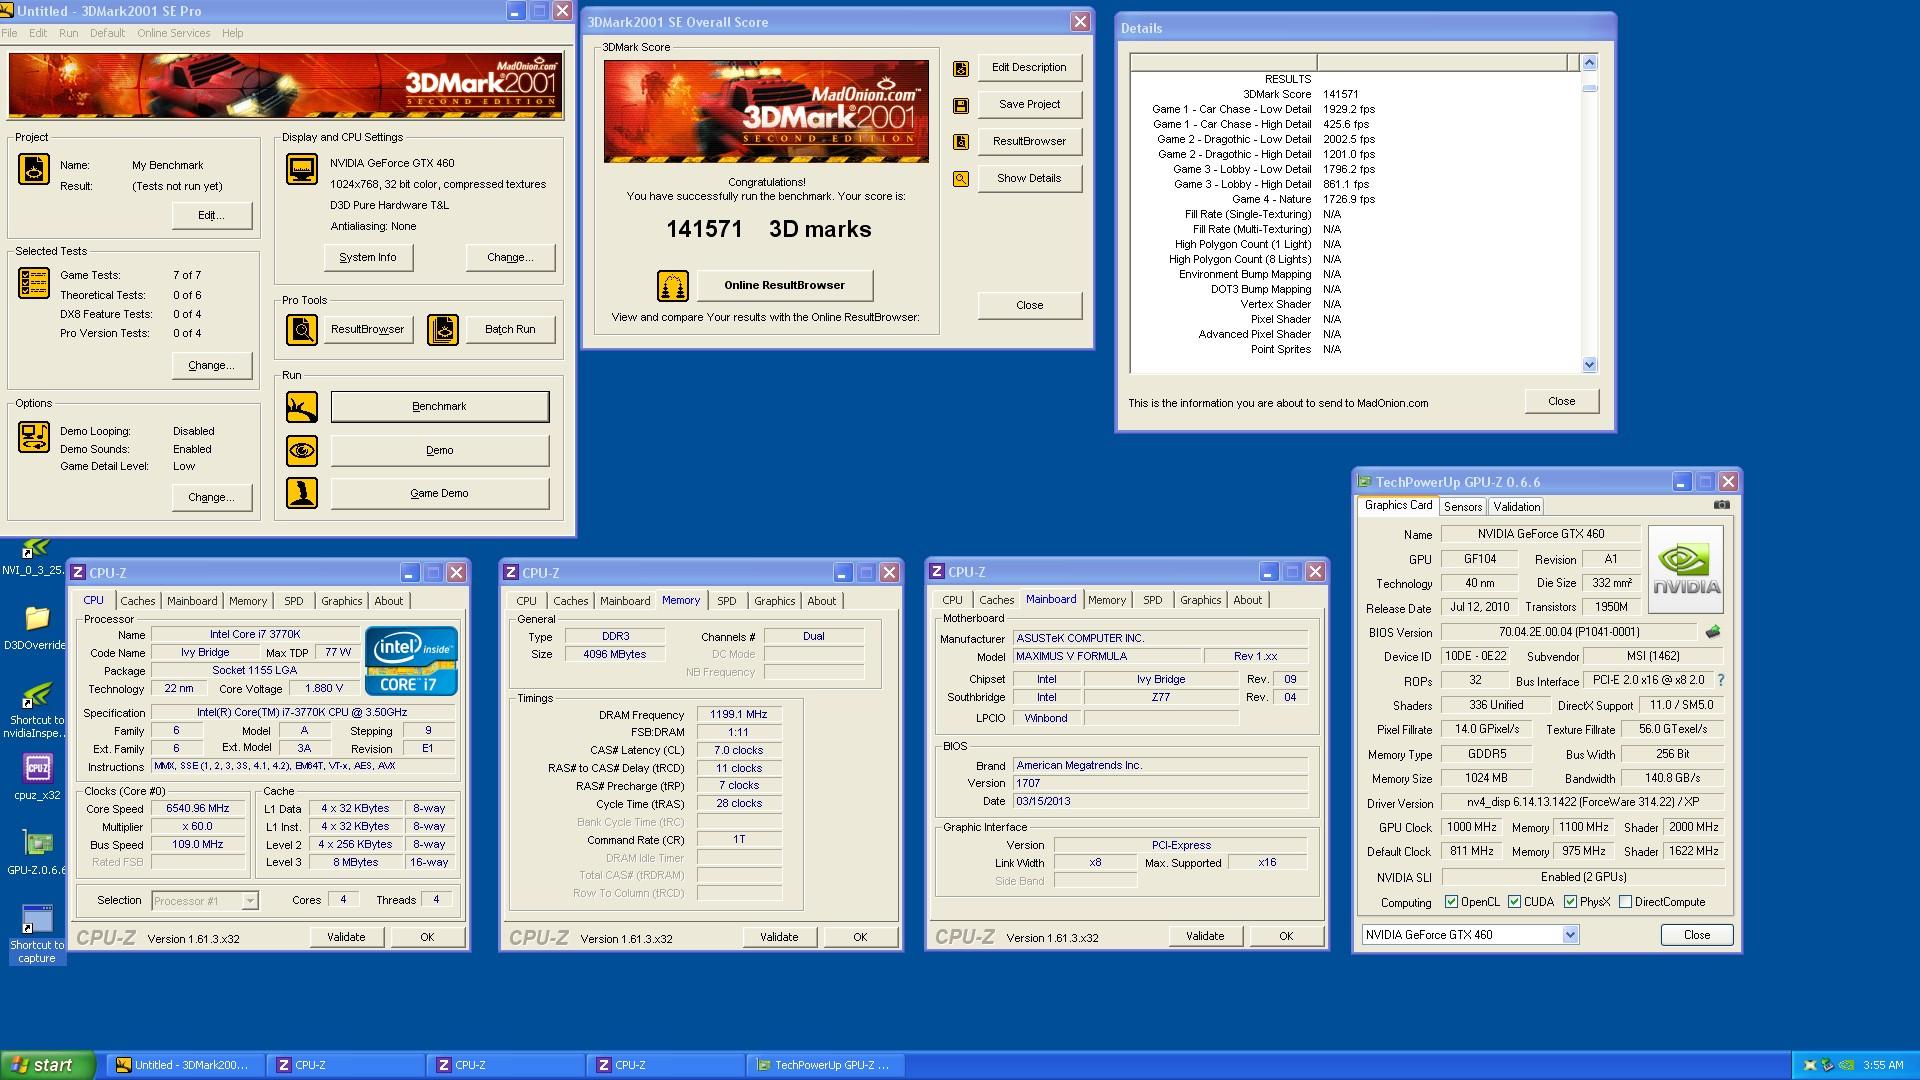
Task: Switch to TechPowerUp GPU-Z taskbar item
Action: coord(826,1065)
